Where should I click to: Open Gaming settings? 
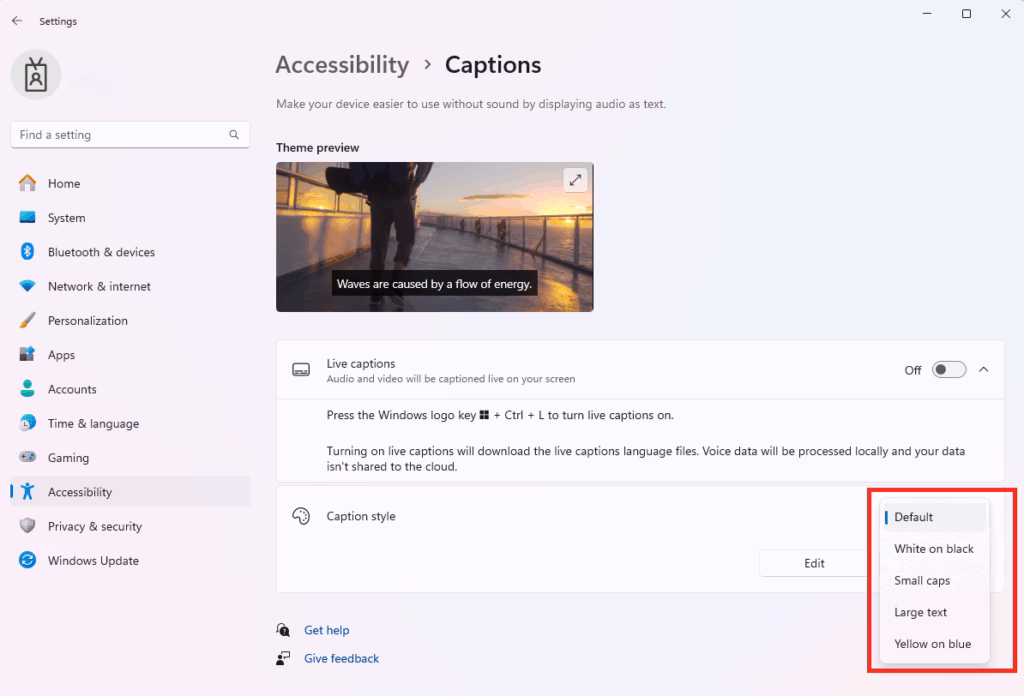coord(131,458)
